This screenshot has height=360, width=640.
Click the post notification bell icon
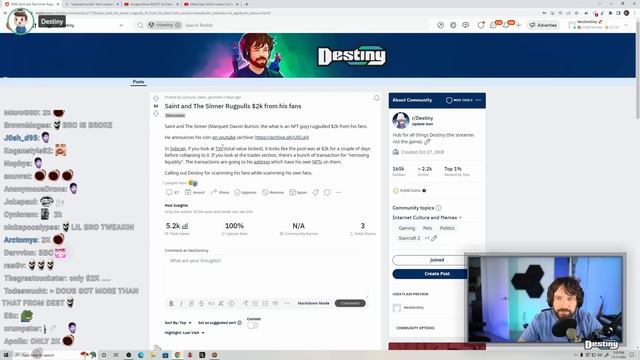tap(376, 98)
